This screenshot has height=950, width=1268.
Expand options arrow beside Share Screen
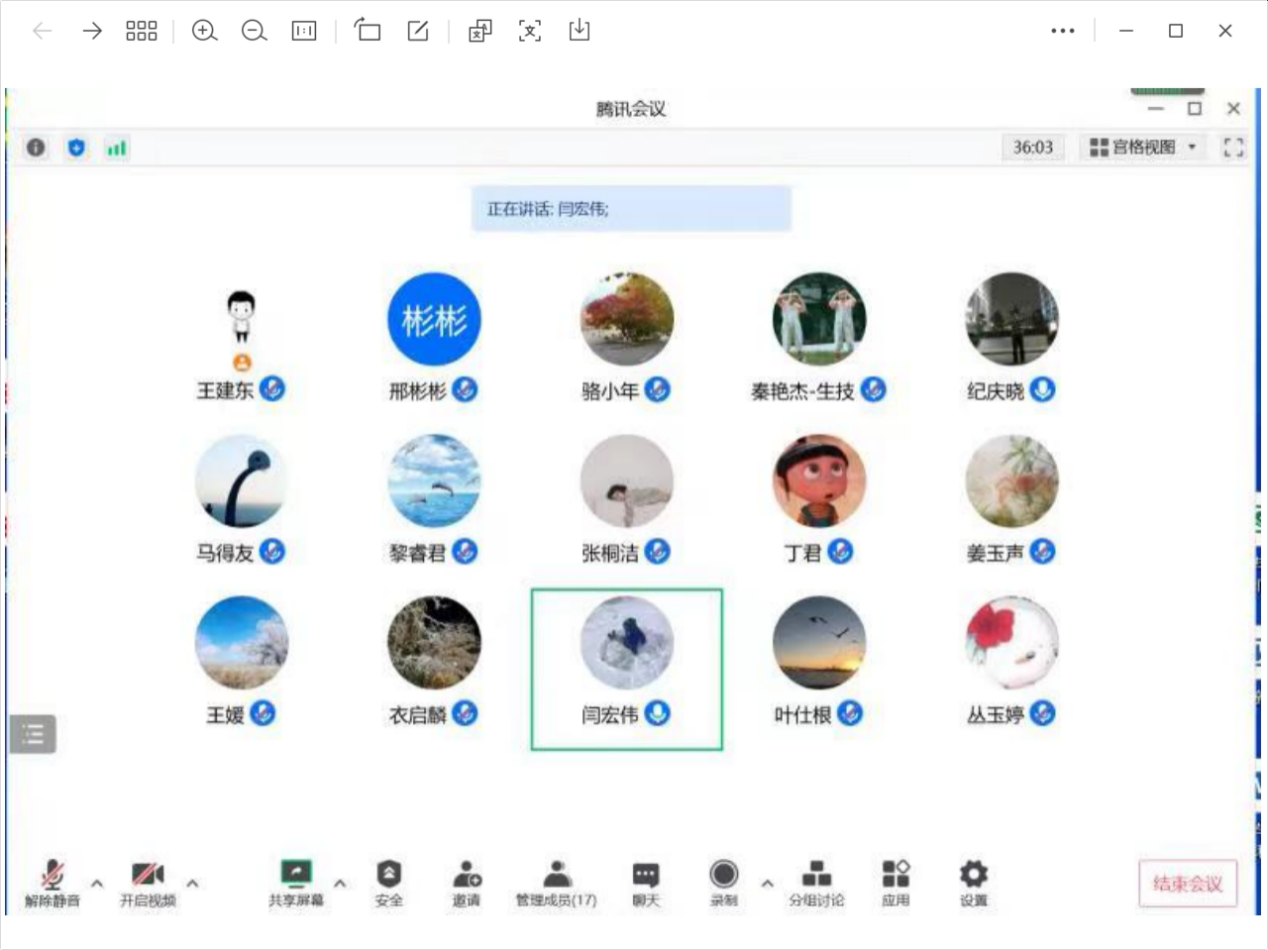tap(340, 883)
